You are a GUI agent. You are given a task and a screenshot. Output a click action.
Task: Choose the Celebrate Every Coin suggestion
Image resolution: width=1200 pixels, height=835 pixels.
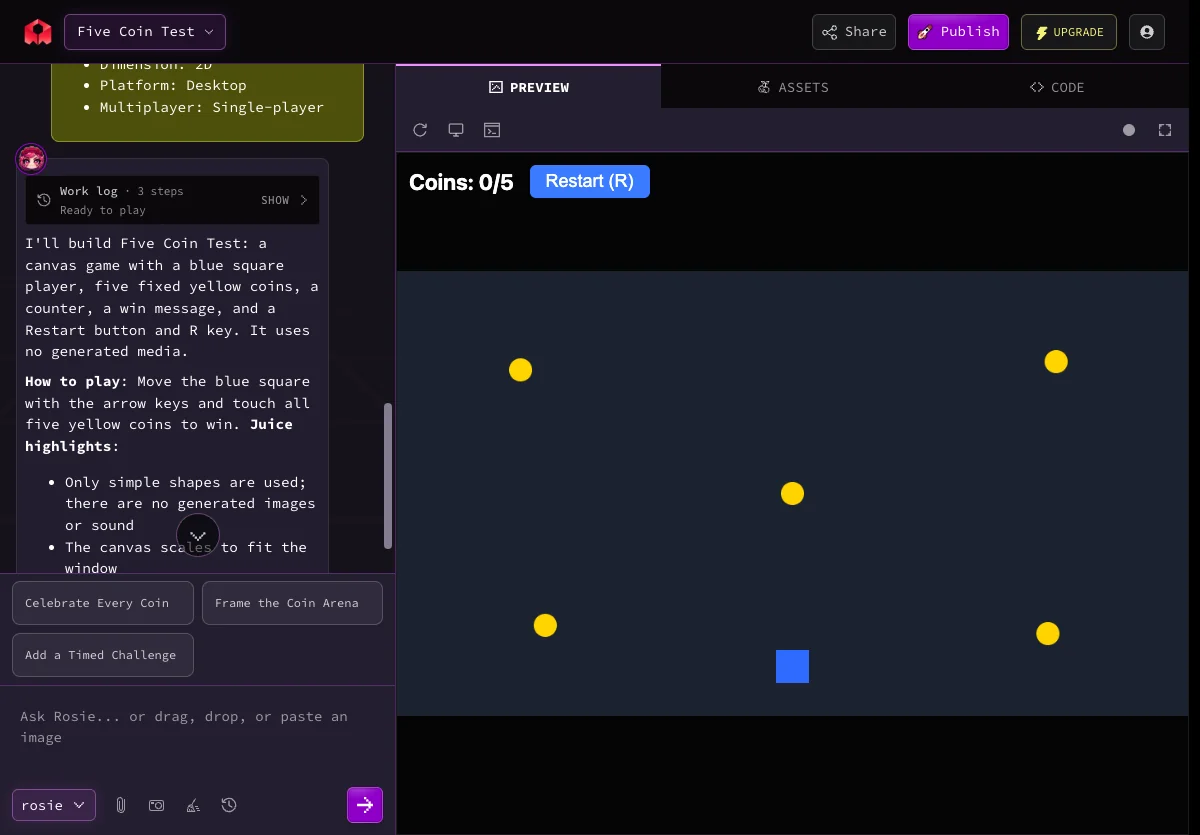[x=103, y=603]
